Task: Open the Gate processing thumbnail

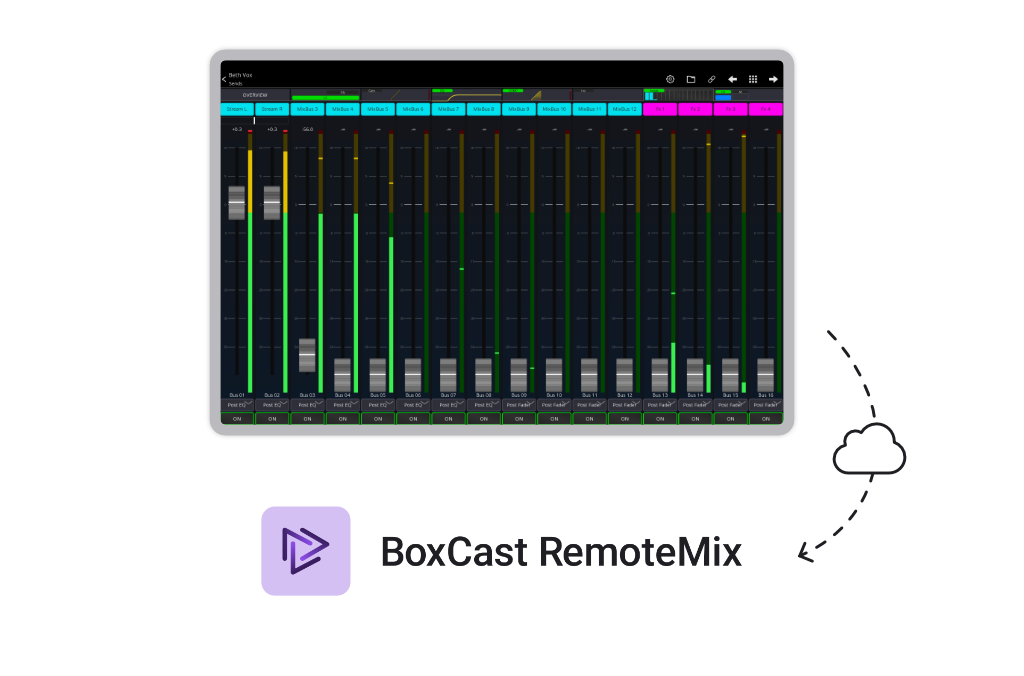Action: 396,95
